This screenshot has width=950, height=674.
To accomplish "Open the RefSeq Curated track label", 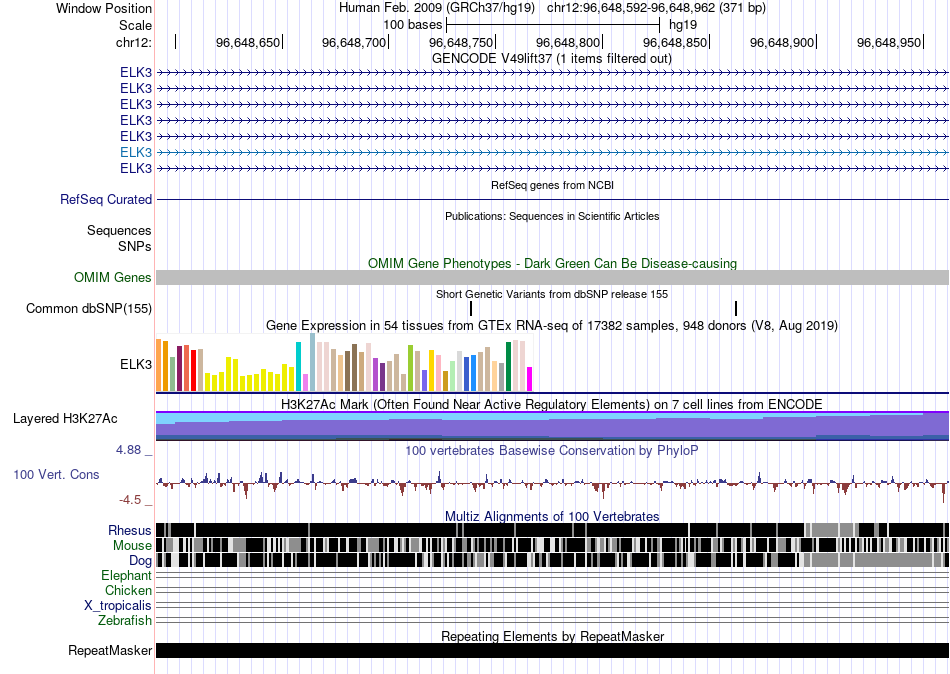I will pyautogui.click(x=106, y=200).
